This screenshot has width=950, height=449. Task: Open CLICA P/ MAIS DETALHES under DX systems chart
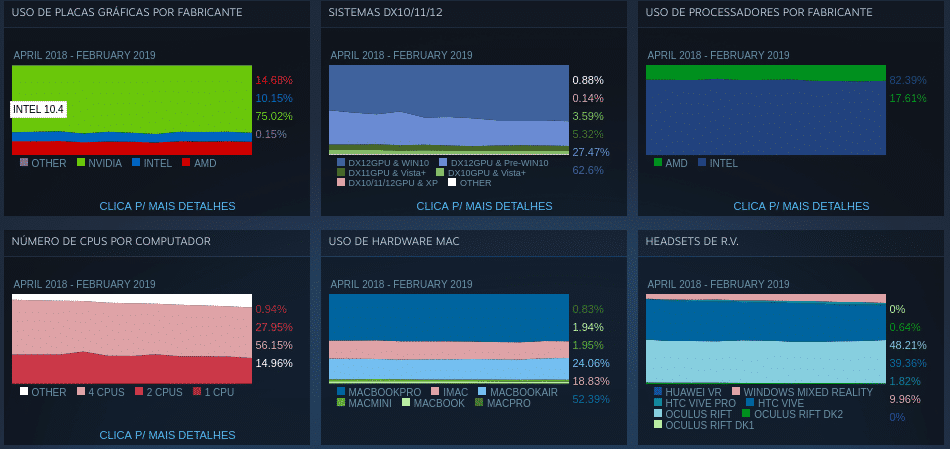point(484,206)
